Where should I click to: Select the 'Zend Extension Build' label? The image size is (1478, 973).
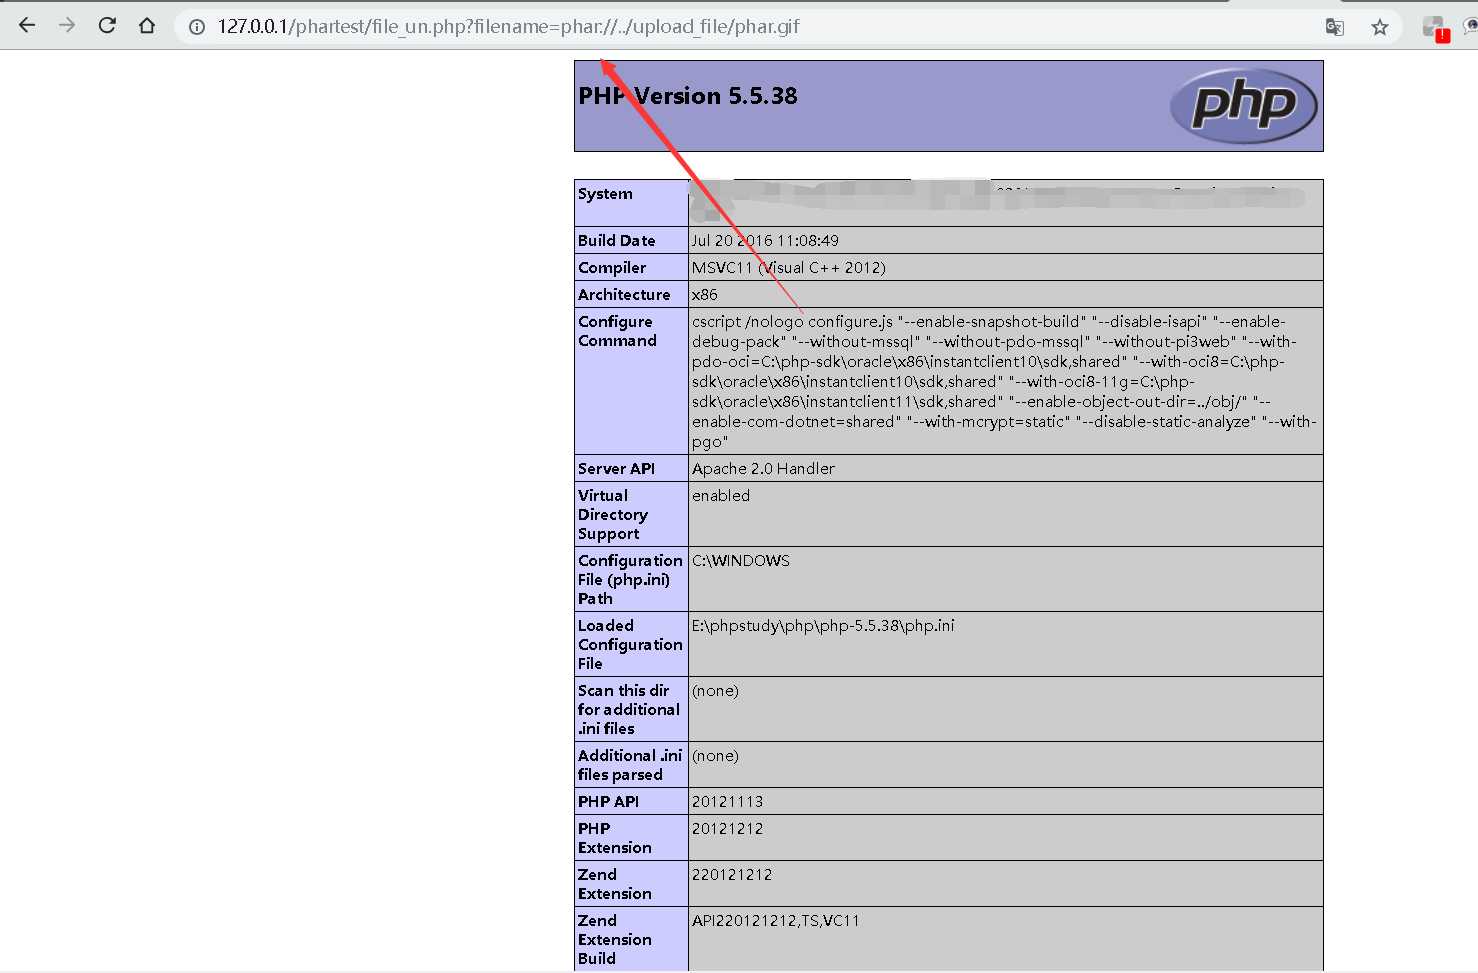pos(615,940)
